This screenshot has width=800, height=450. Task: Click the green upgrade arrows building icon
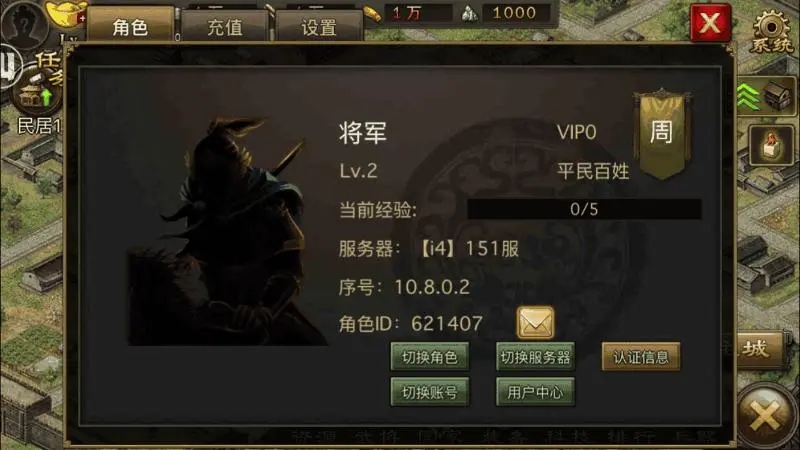point(767,96)
